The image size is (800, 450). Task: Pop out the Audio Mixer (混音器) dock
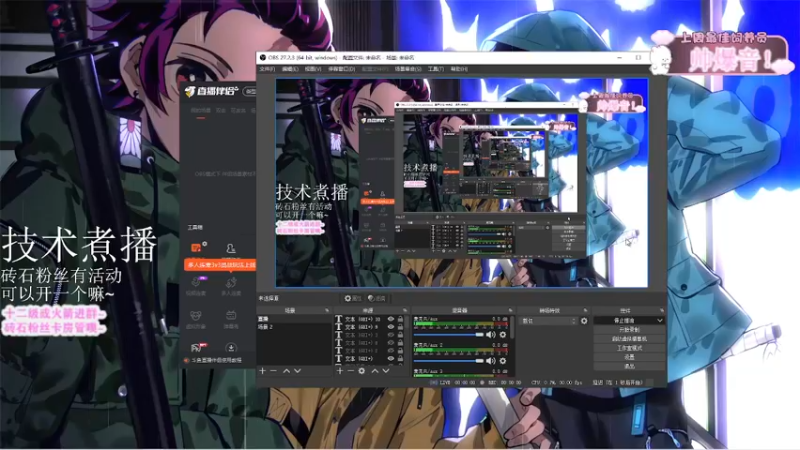510,310
